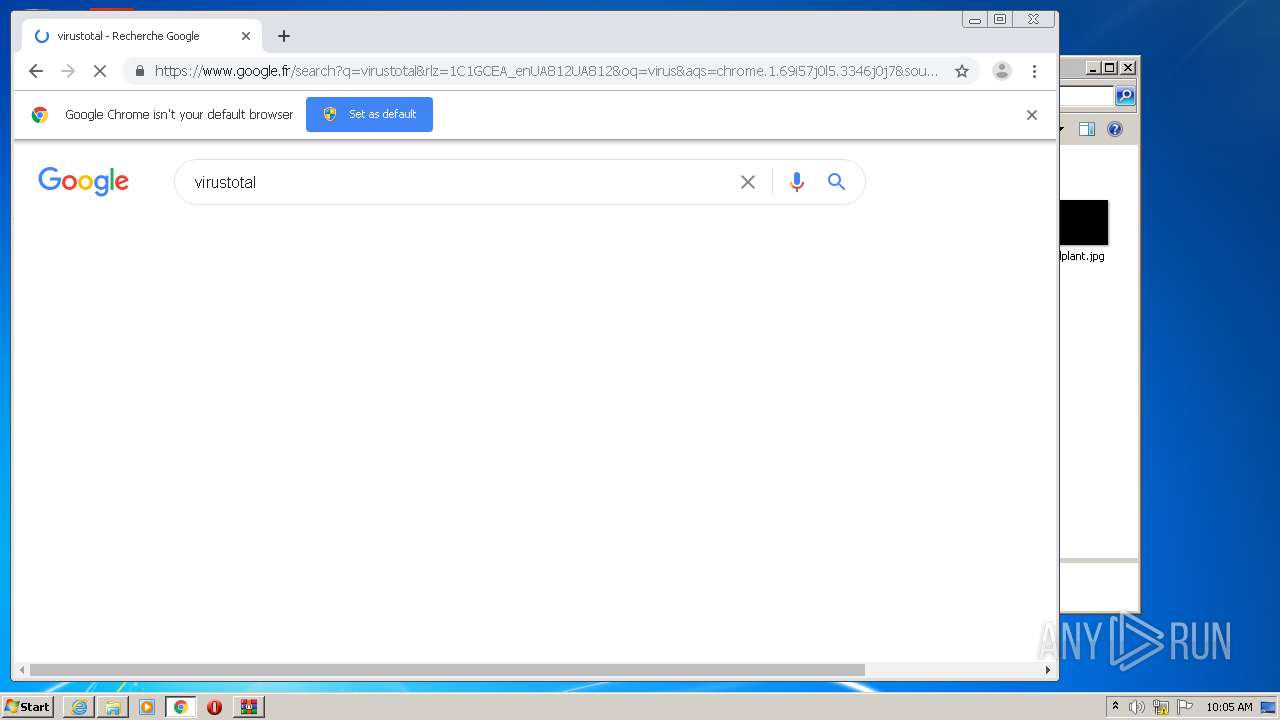Click in the virustotal search box

(x=460, y=182)
